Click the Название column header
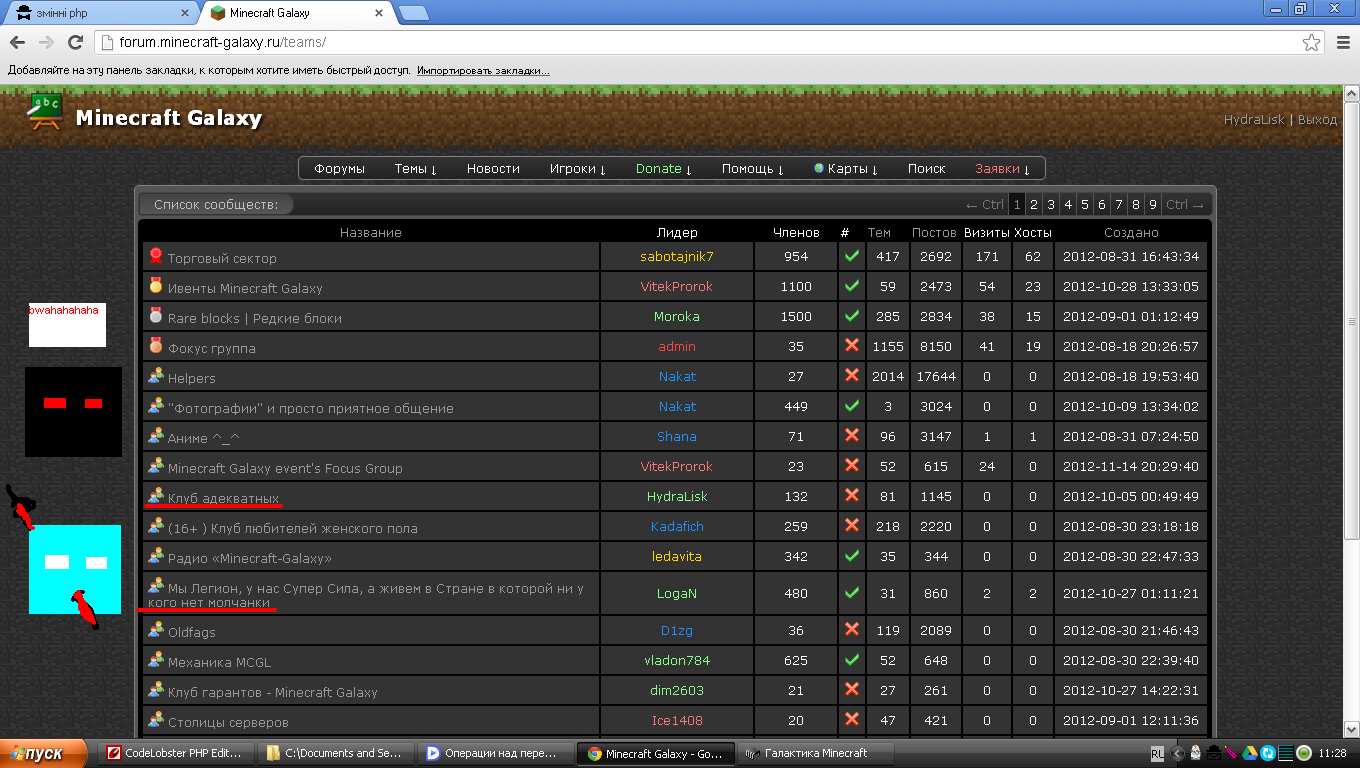Viewport: 1360px width, 768px height. (370, 233)
